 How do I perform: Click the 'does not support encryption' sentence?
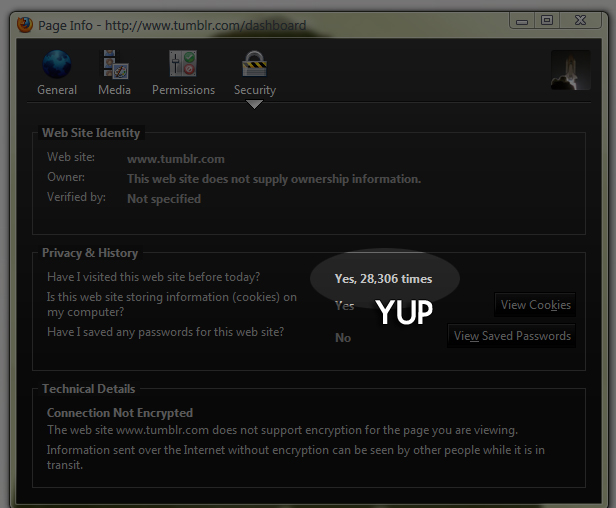click(x=282, y=430)
